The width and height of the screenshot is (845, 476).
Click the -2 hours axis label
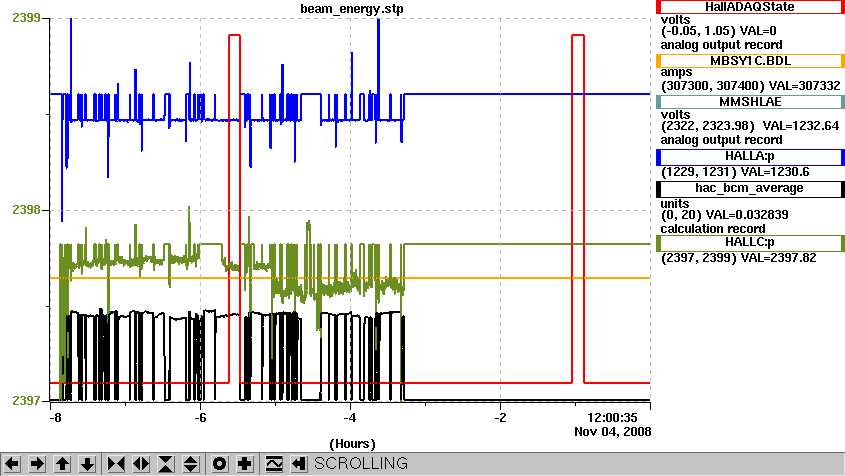[x=500, y=418]
